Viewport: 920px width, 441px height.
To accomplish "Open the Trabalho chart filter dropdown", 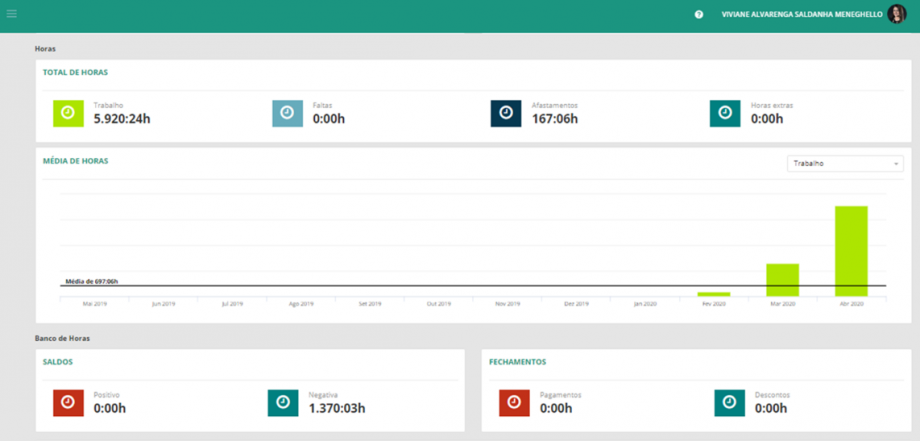I will tap(845, 163).
